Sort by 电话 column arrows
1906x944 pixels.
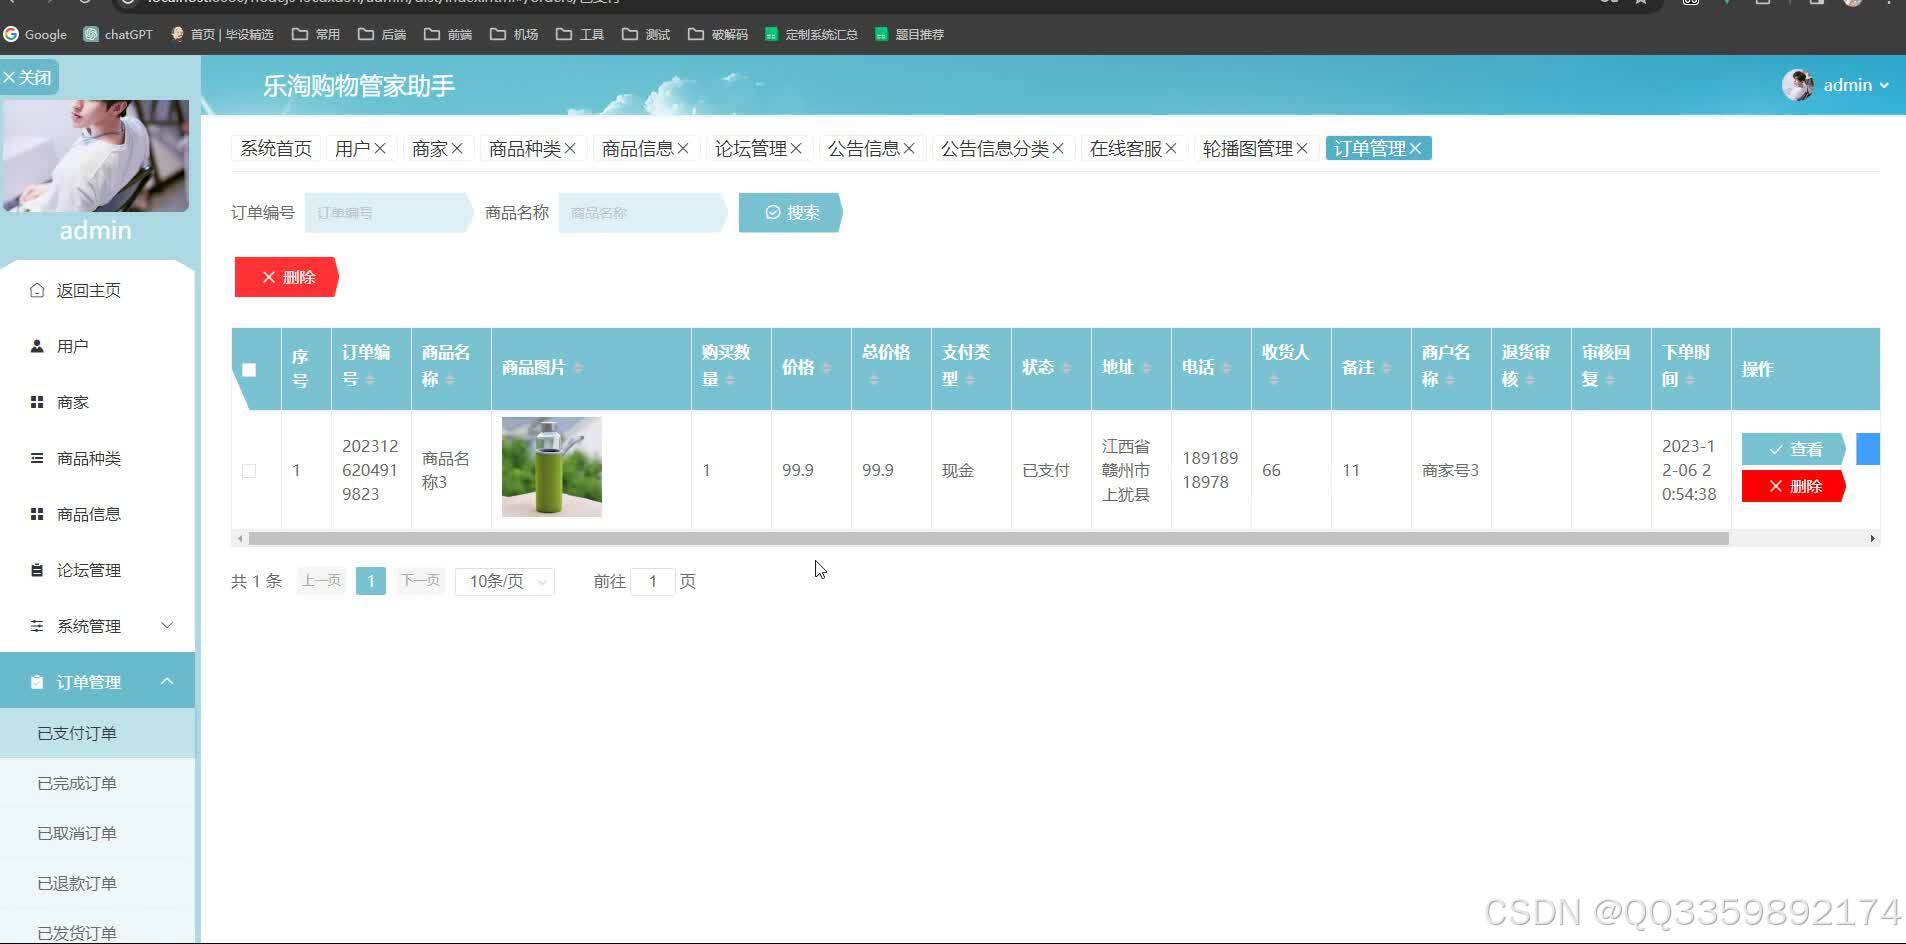click(1226, 368)
